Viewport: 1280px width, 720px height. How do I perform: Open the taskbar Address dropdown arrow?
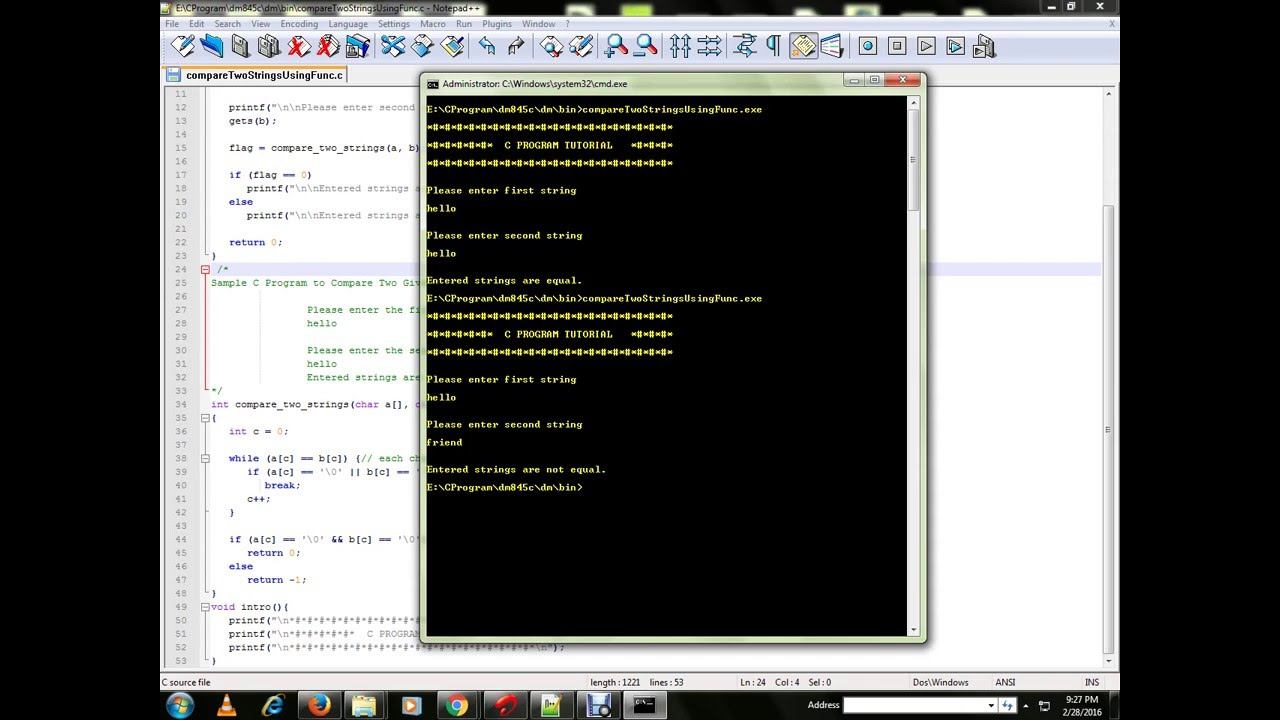992,705
